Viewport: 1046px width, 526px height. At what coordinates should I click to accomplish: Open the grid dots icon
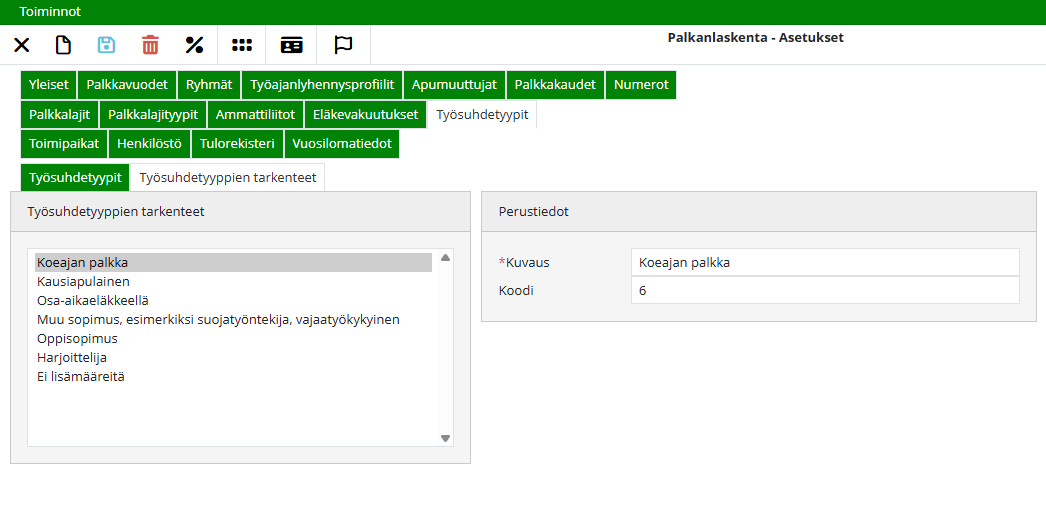(242, 45)
